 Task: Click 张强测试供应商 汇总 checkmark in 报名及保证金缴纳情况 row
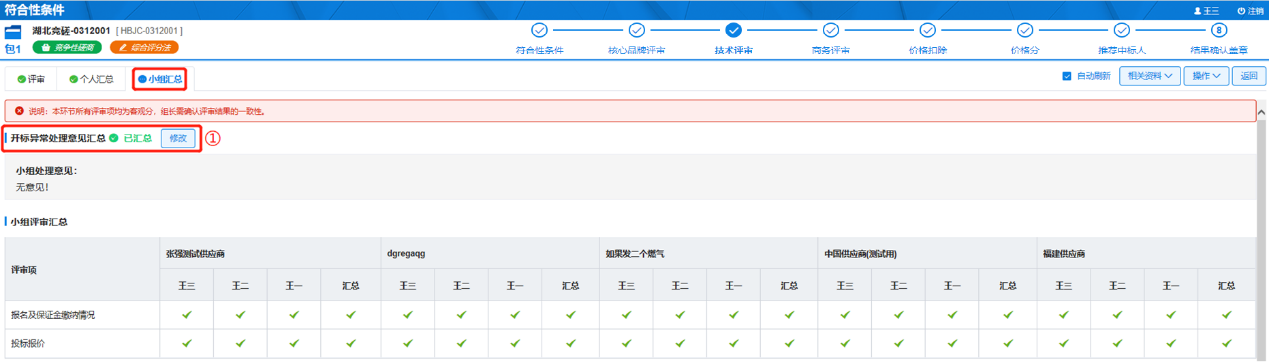tap(349, 314)
